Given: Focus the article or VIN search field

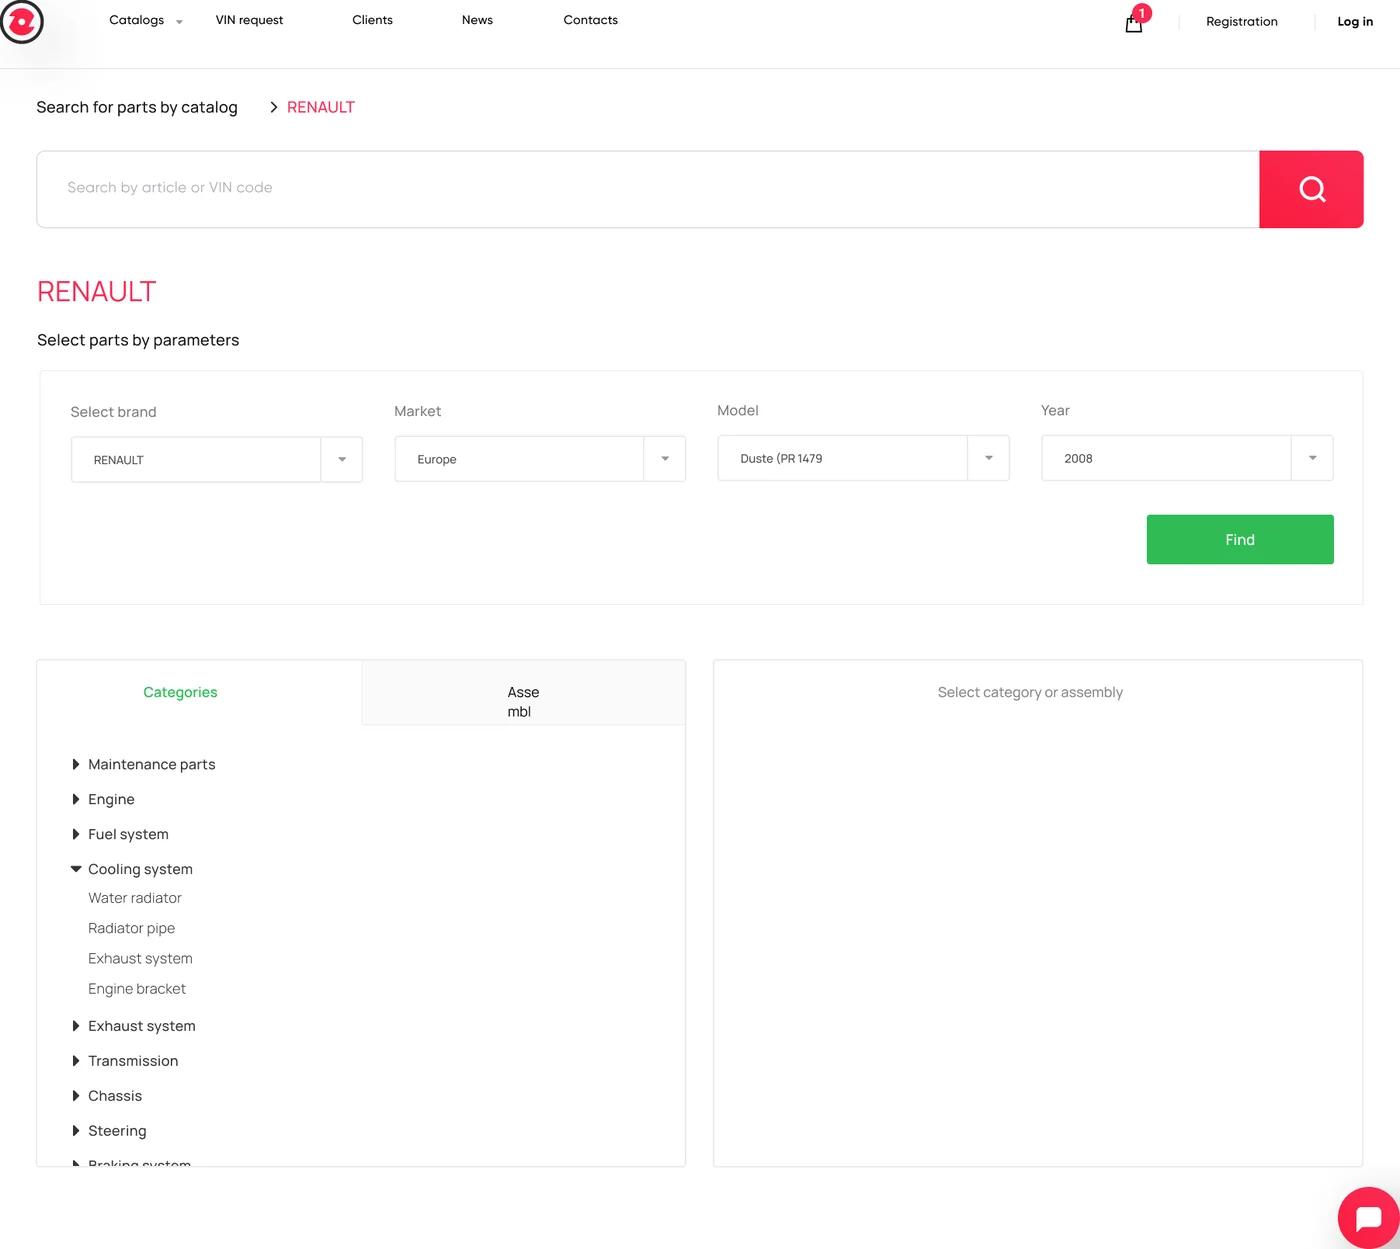Looking at the screenshot, I should tap(648, 189).
